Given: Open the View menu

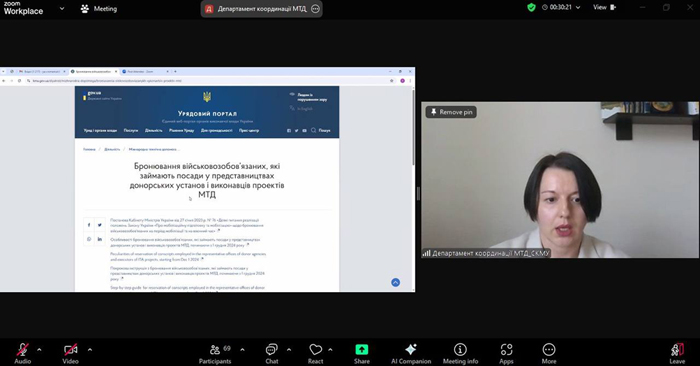Looking at the screenshot, I should [604, 7].
